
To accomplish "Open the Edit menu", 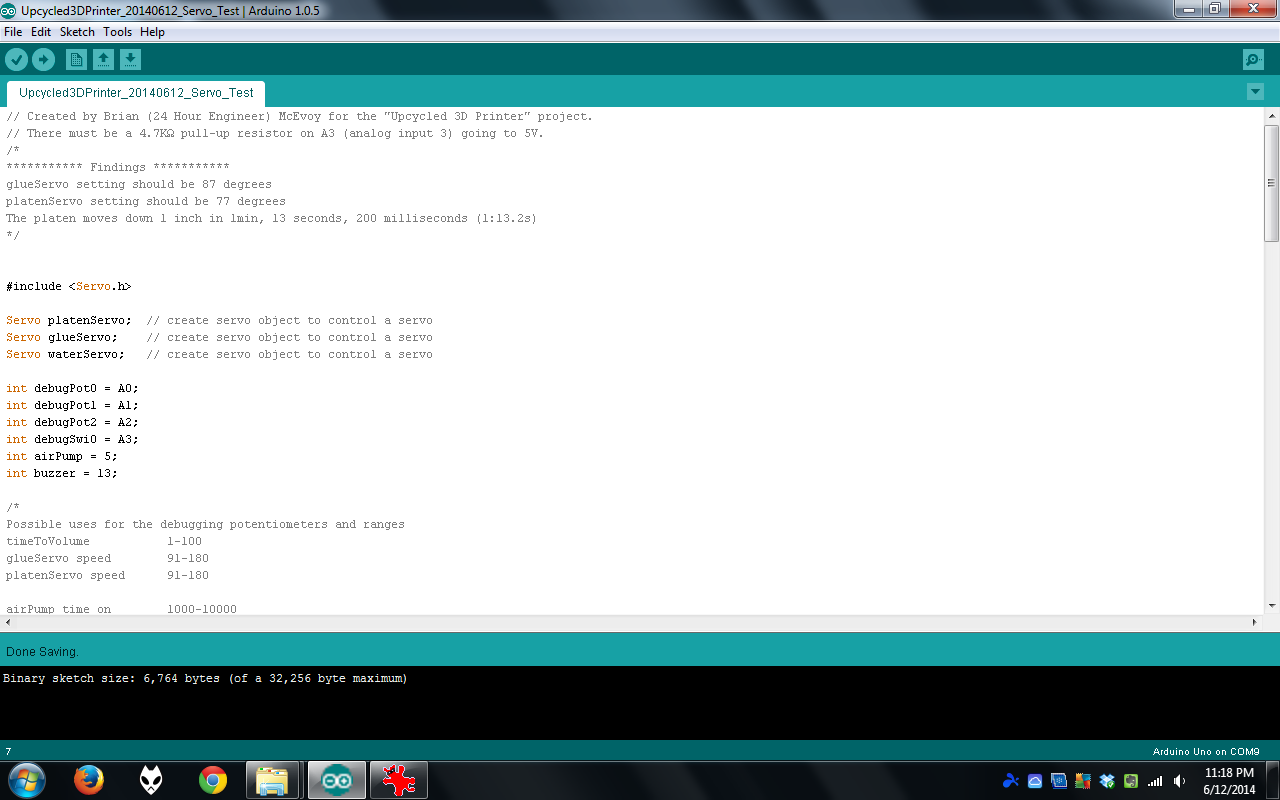I will tap(41, 32).
